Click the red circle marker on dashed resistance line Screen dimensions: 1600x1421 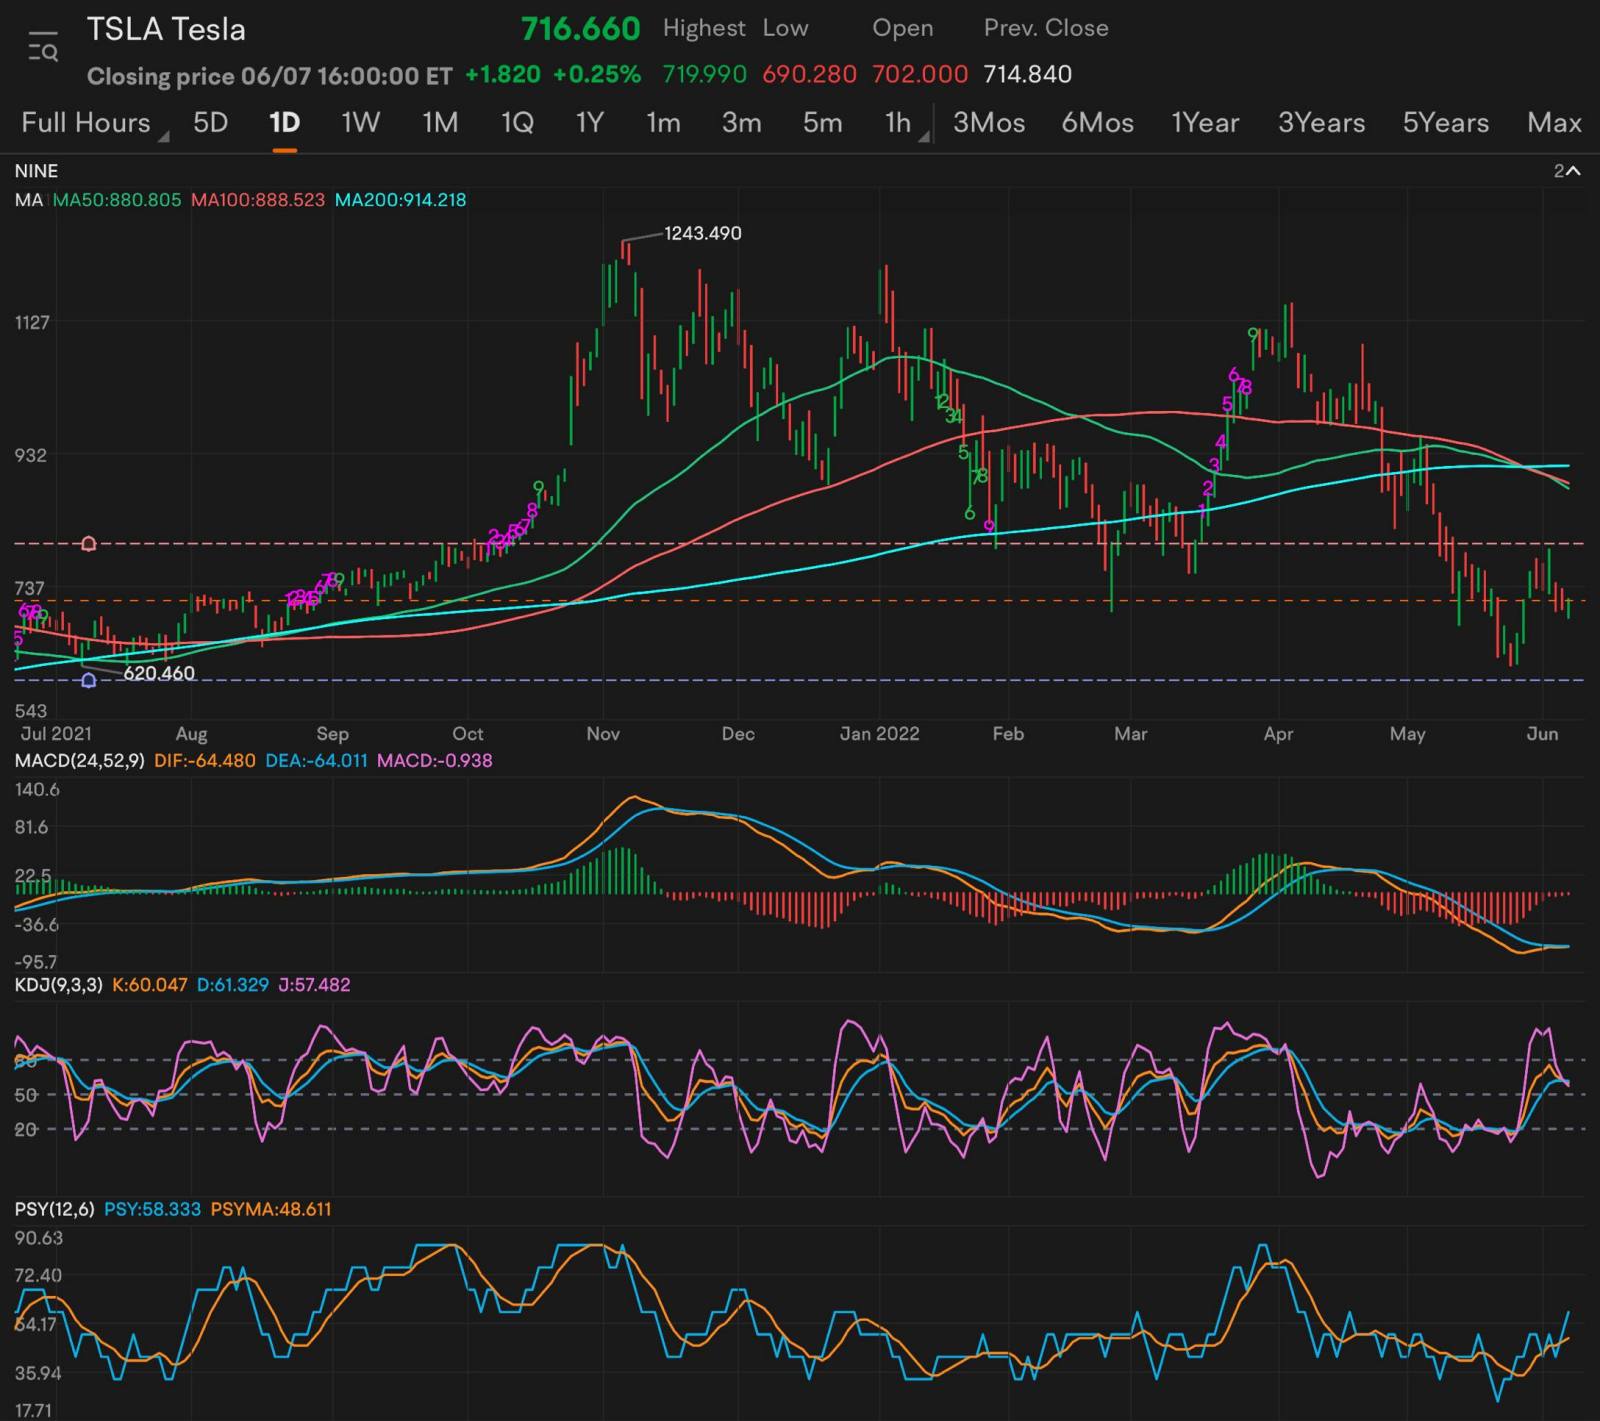(x=88, y=544)
